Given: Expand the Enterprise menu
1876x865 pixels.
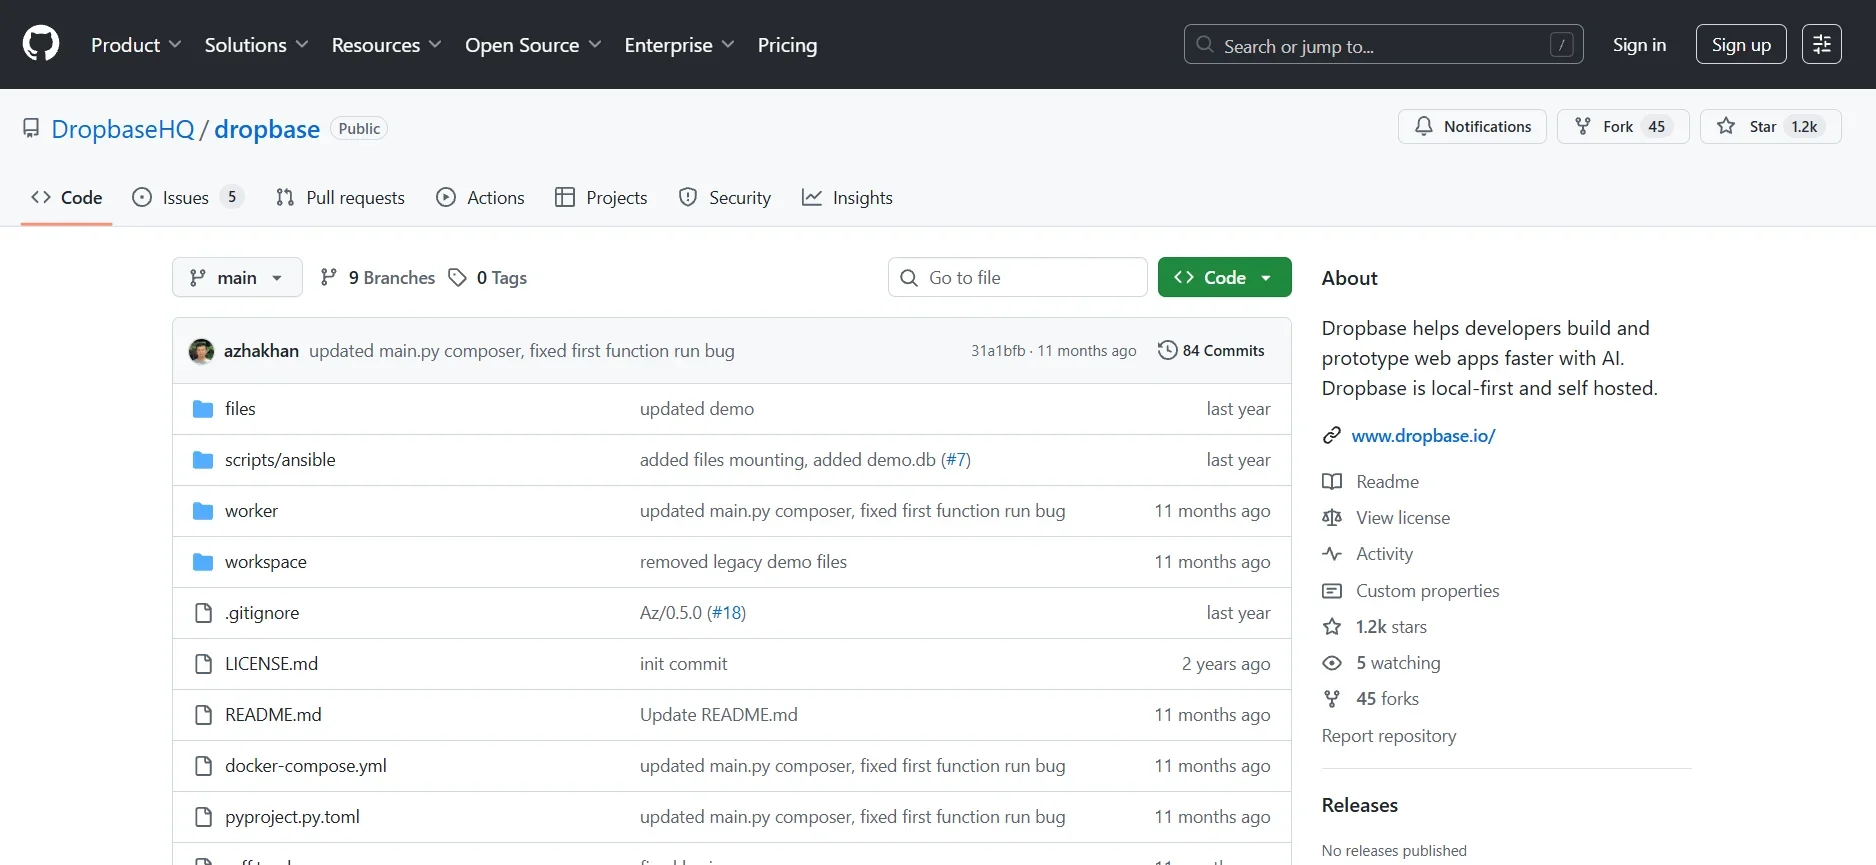Looking at the screenshot, I should point(679,45).
